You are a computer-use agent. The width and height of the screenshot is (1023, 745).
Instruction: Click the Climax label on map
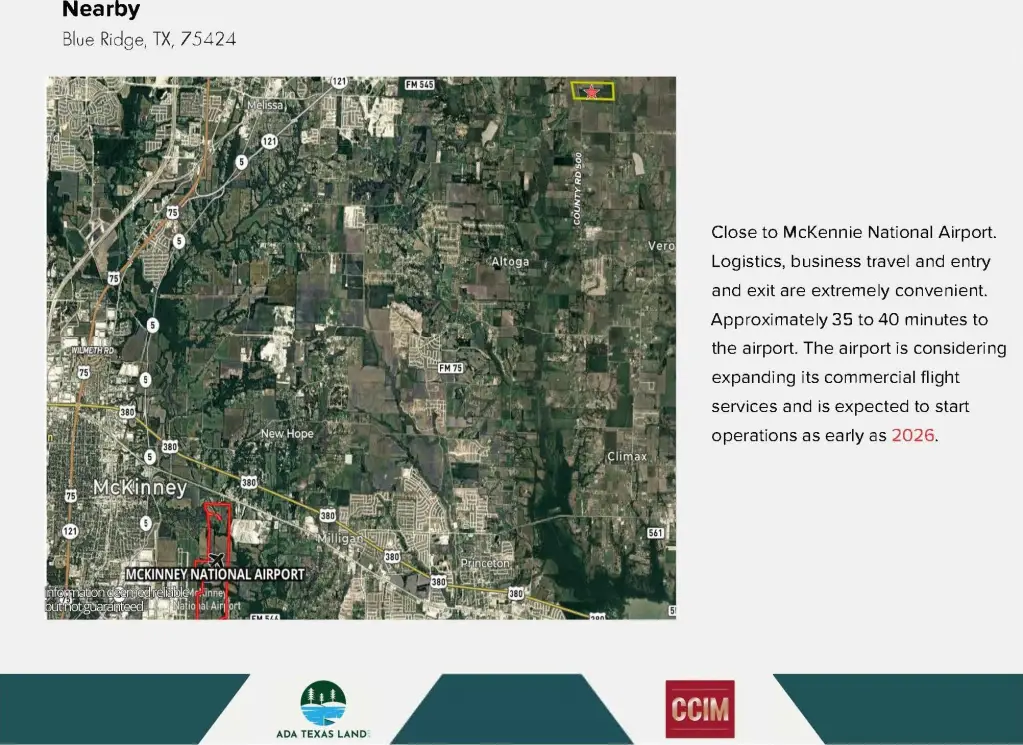tap(627, 456)
